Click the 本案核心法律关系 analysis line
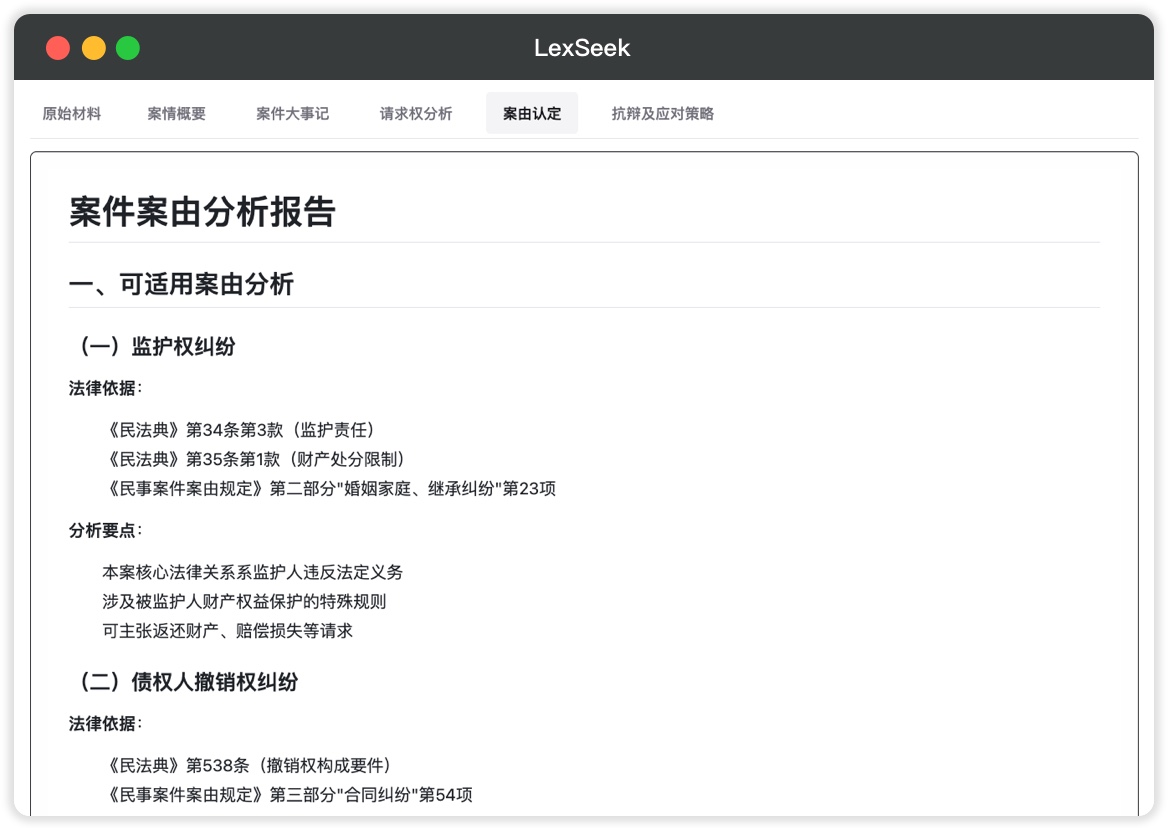 click(252, 572)
